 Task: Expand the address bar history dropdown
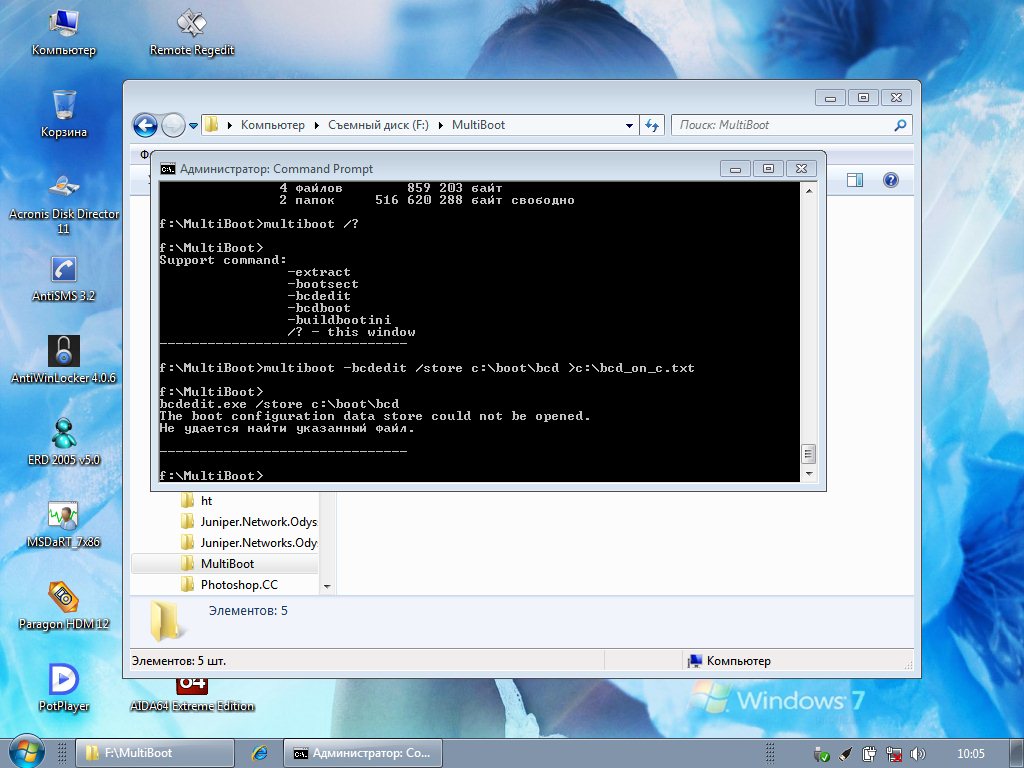629,126
